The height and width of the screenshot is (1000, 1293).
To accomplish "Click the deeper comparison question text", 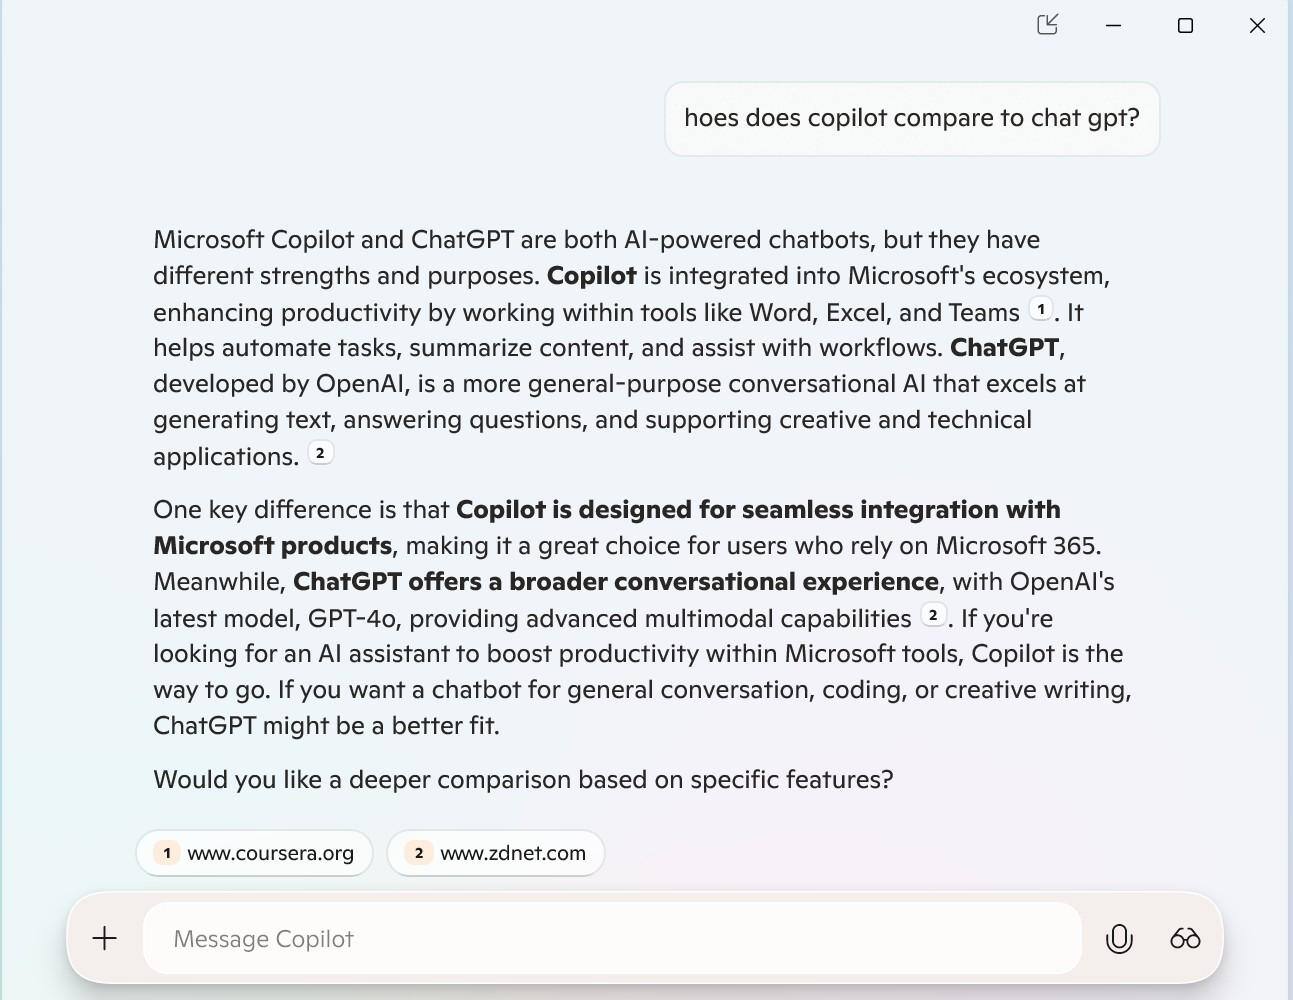I will pos(522,778).
